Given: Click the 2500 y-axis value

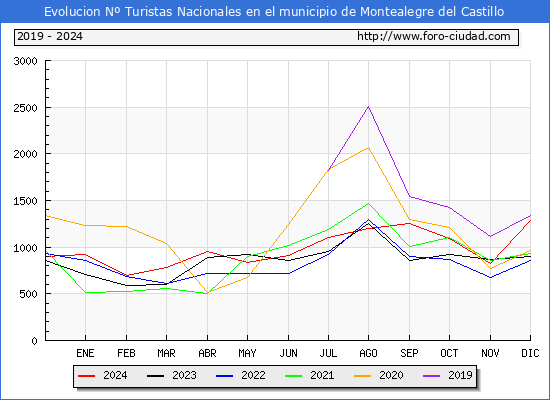Looking at the screenshot, I should (x=25, y=108).
